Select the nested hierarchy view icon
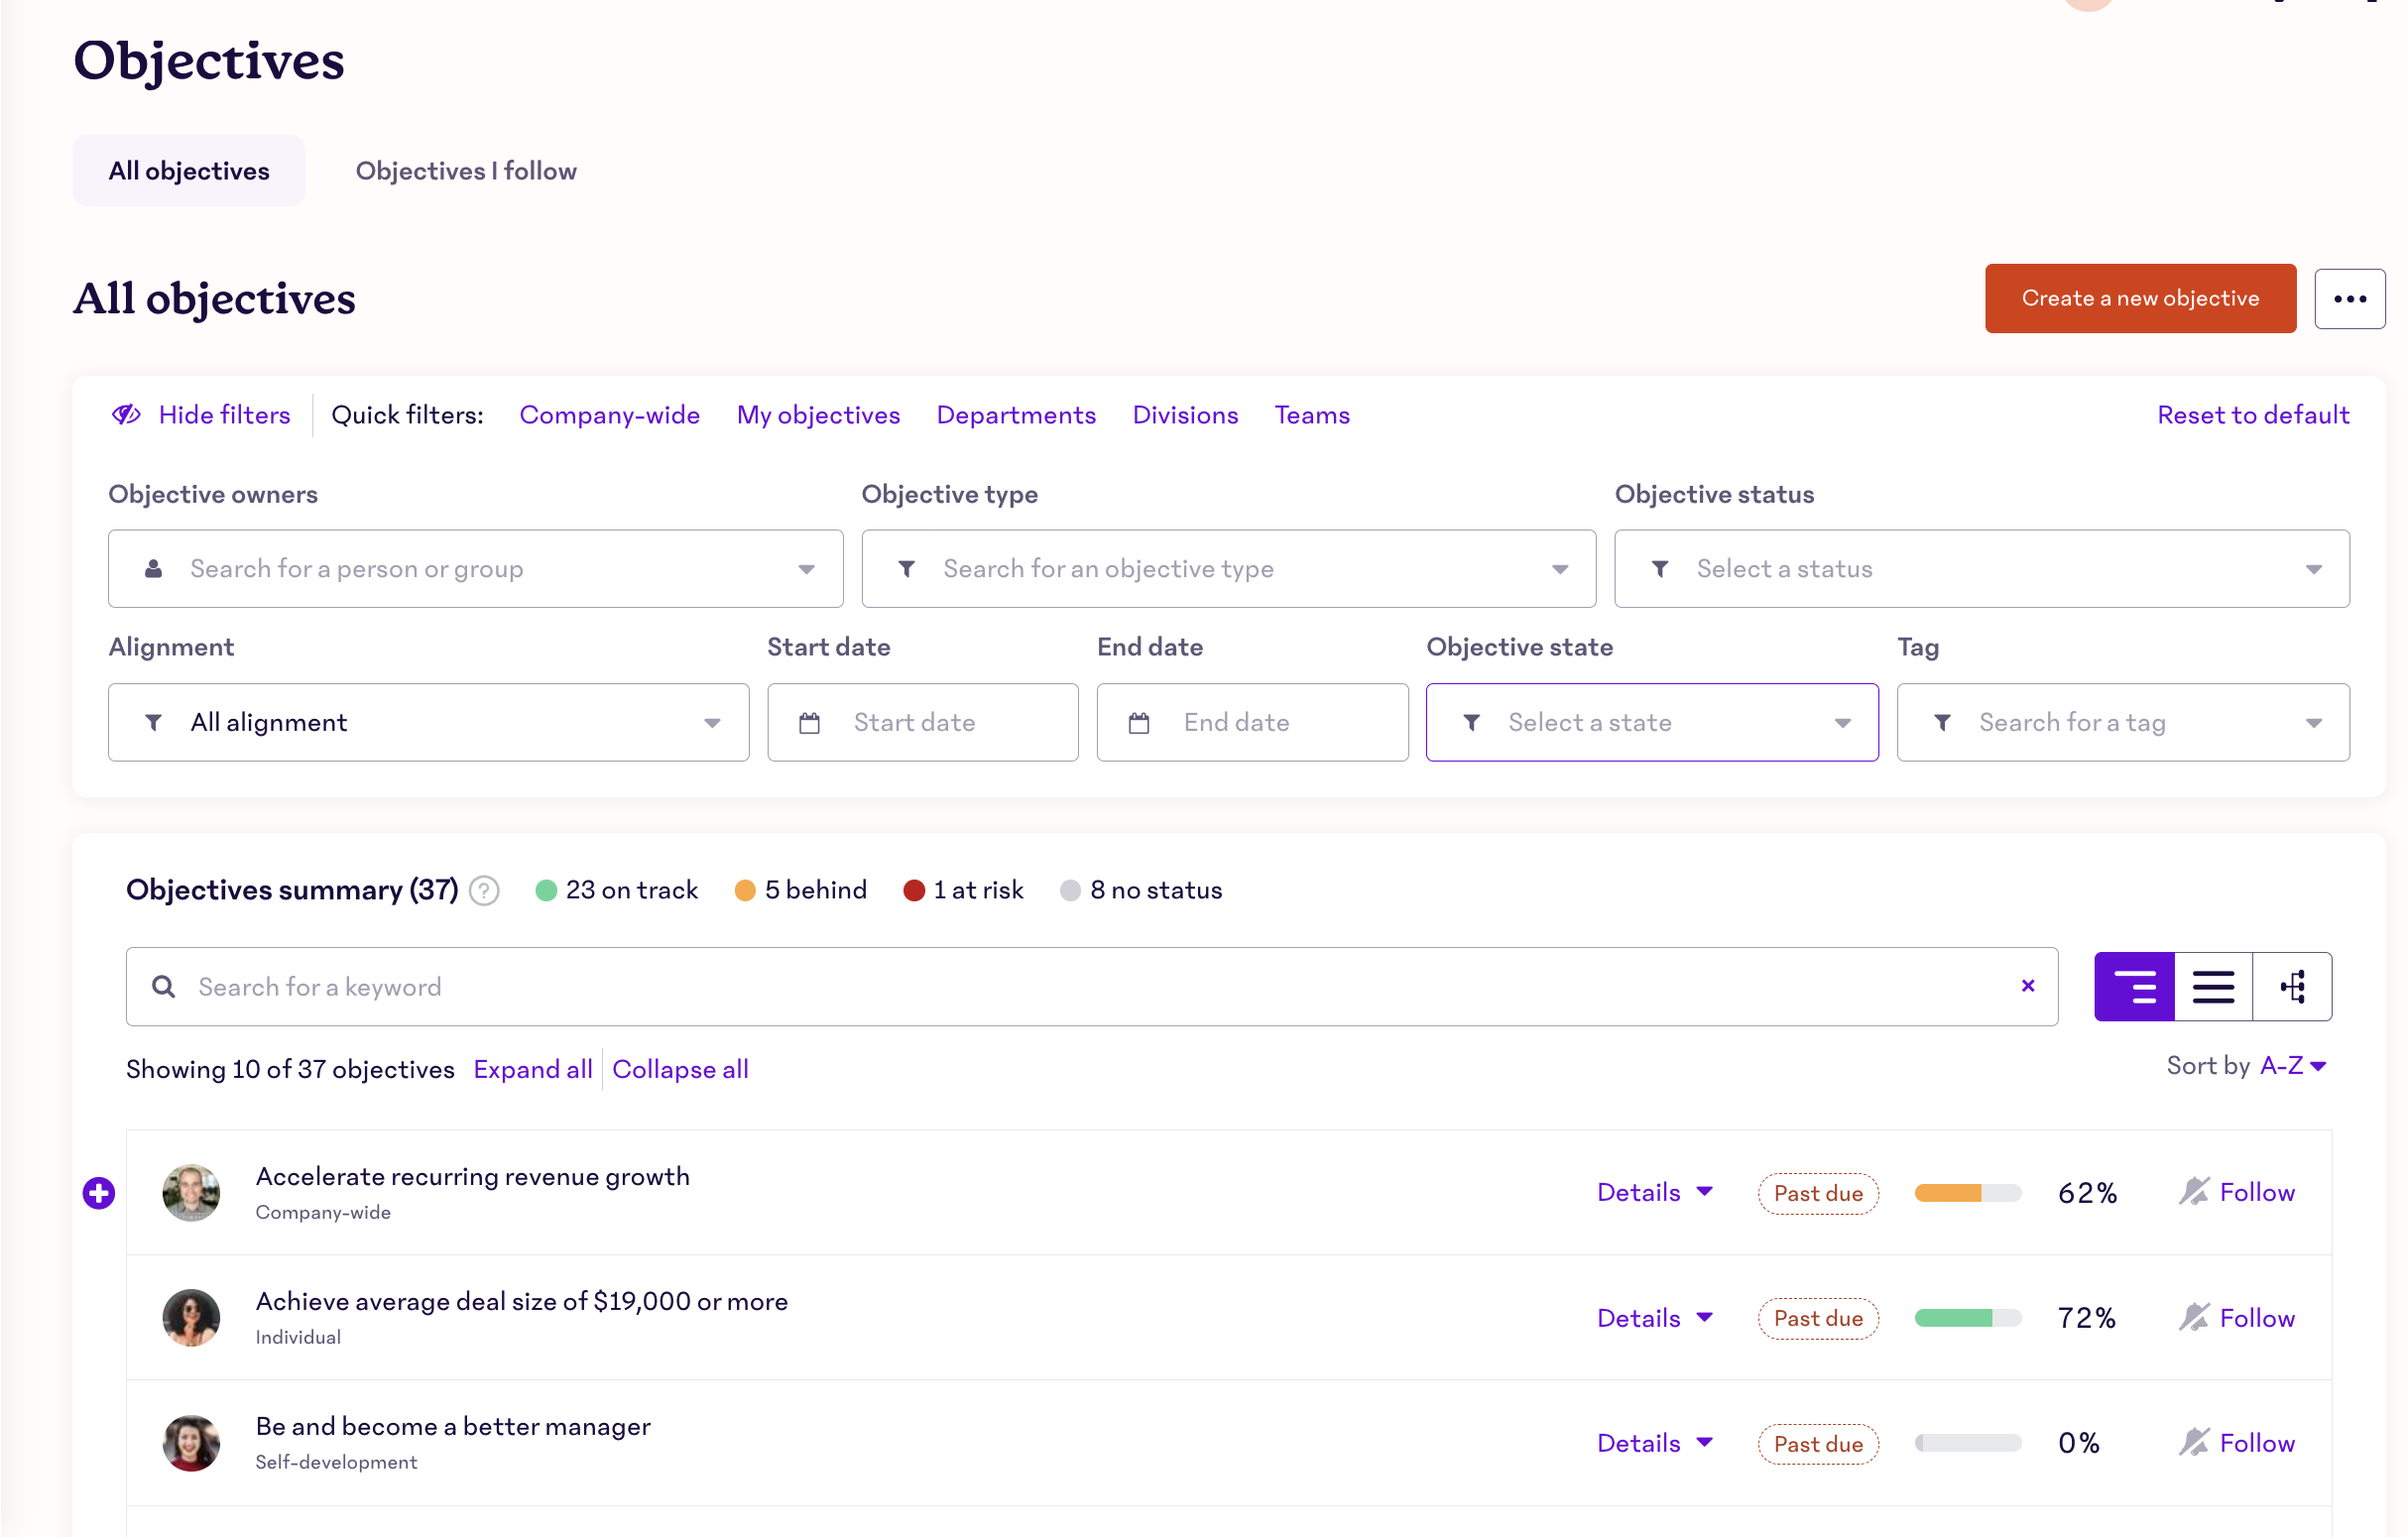 (2133, 986)
